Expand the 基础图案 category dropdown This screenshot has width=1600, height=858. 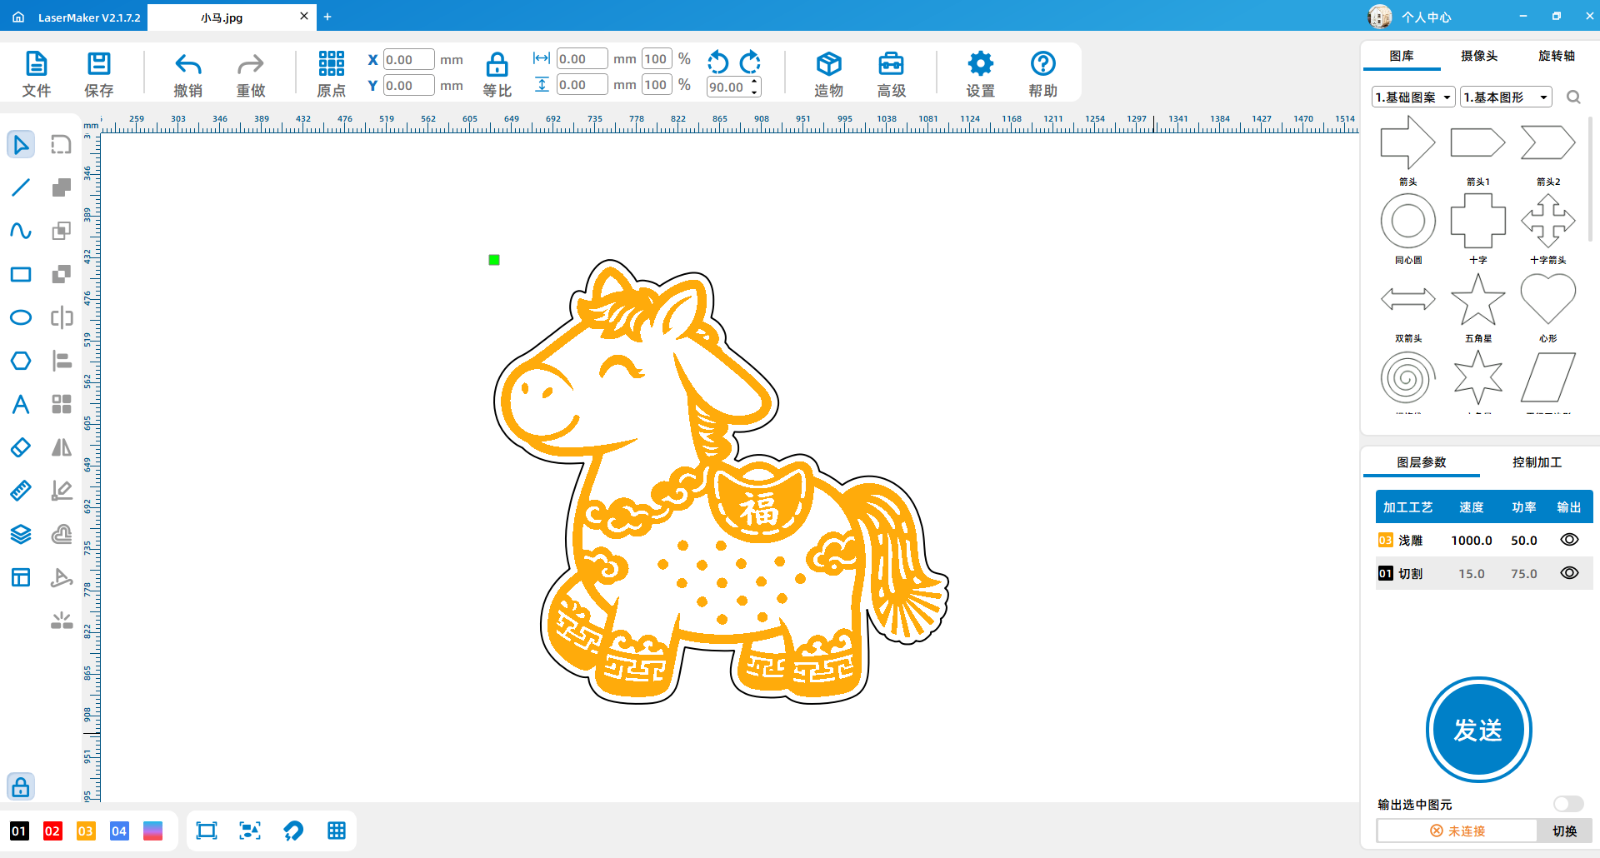pos(1413,97)
